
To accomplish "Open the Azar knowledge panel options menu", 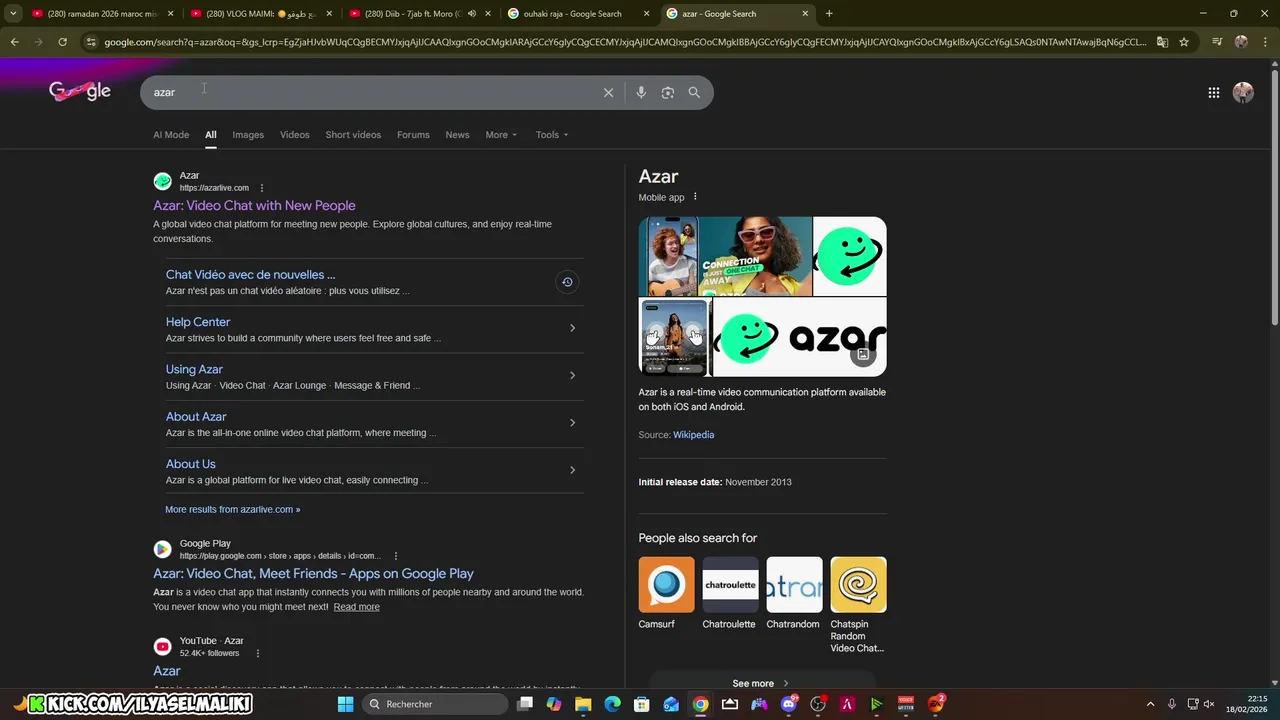I will 695,197.
